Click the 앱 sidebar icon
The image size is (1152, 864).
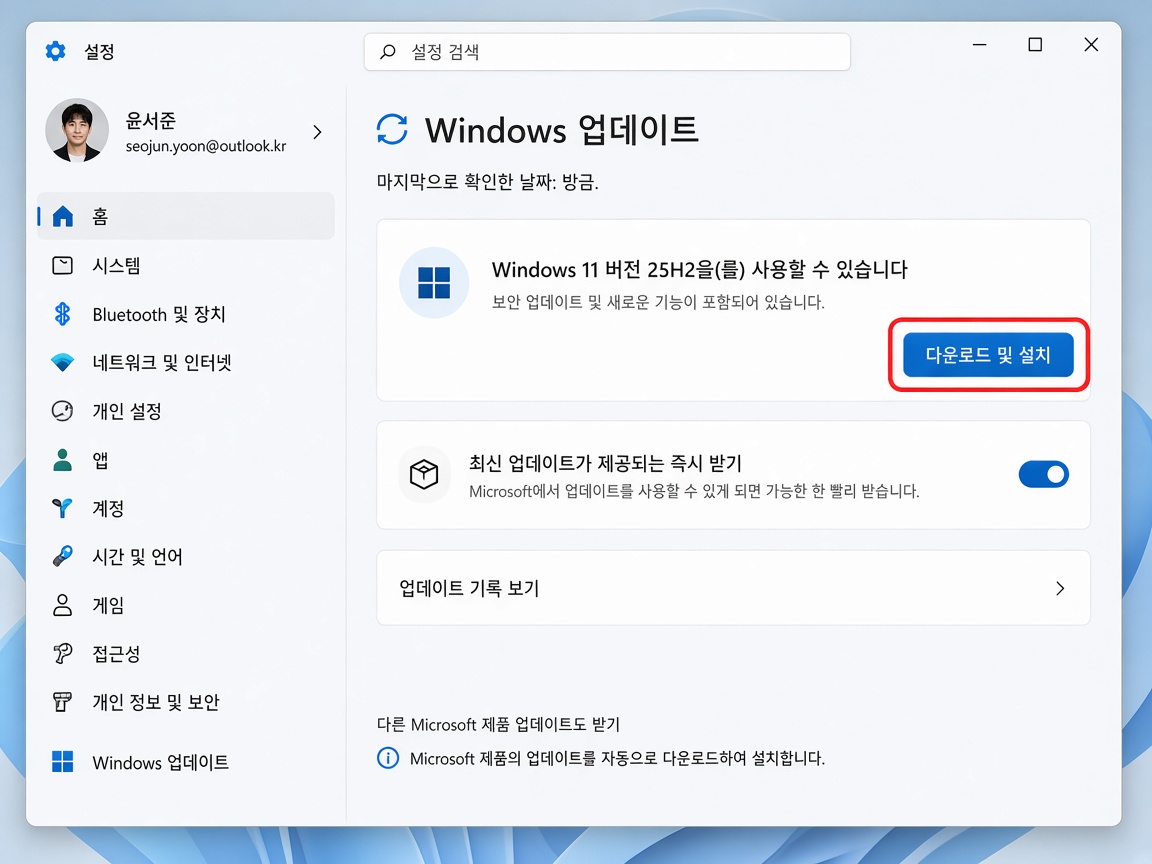click(x=62, y=460)
